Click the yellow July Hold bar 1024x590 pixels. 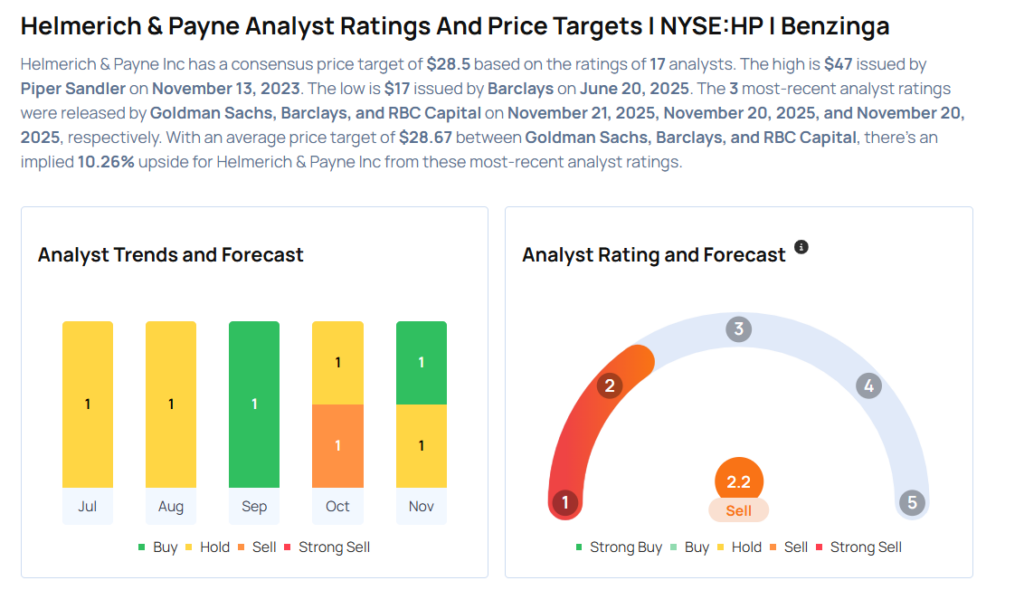(x=87, y=404)
